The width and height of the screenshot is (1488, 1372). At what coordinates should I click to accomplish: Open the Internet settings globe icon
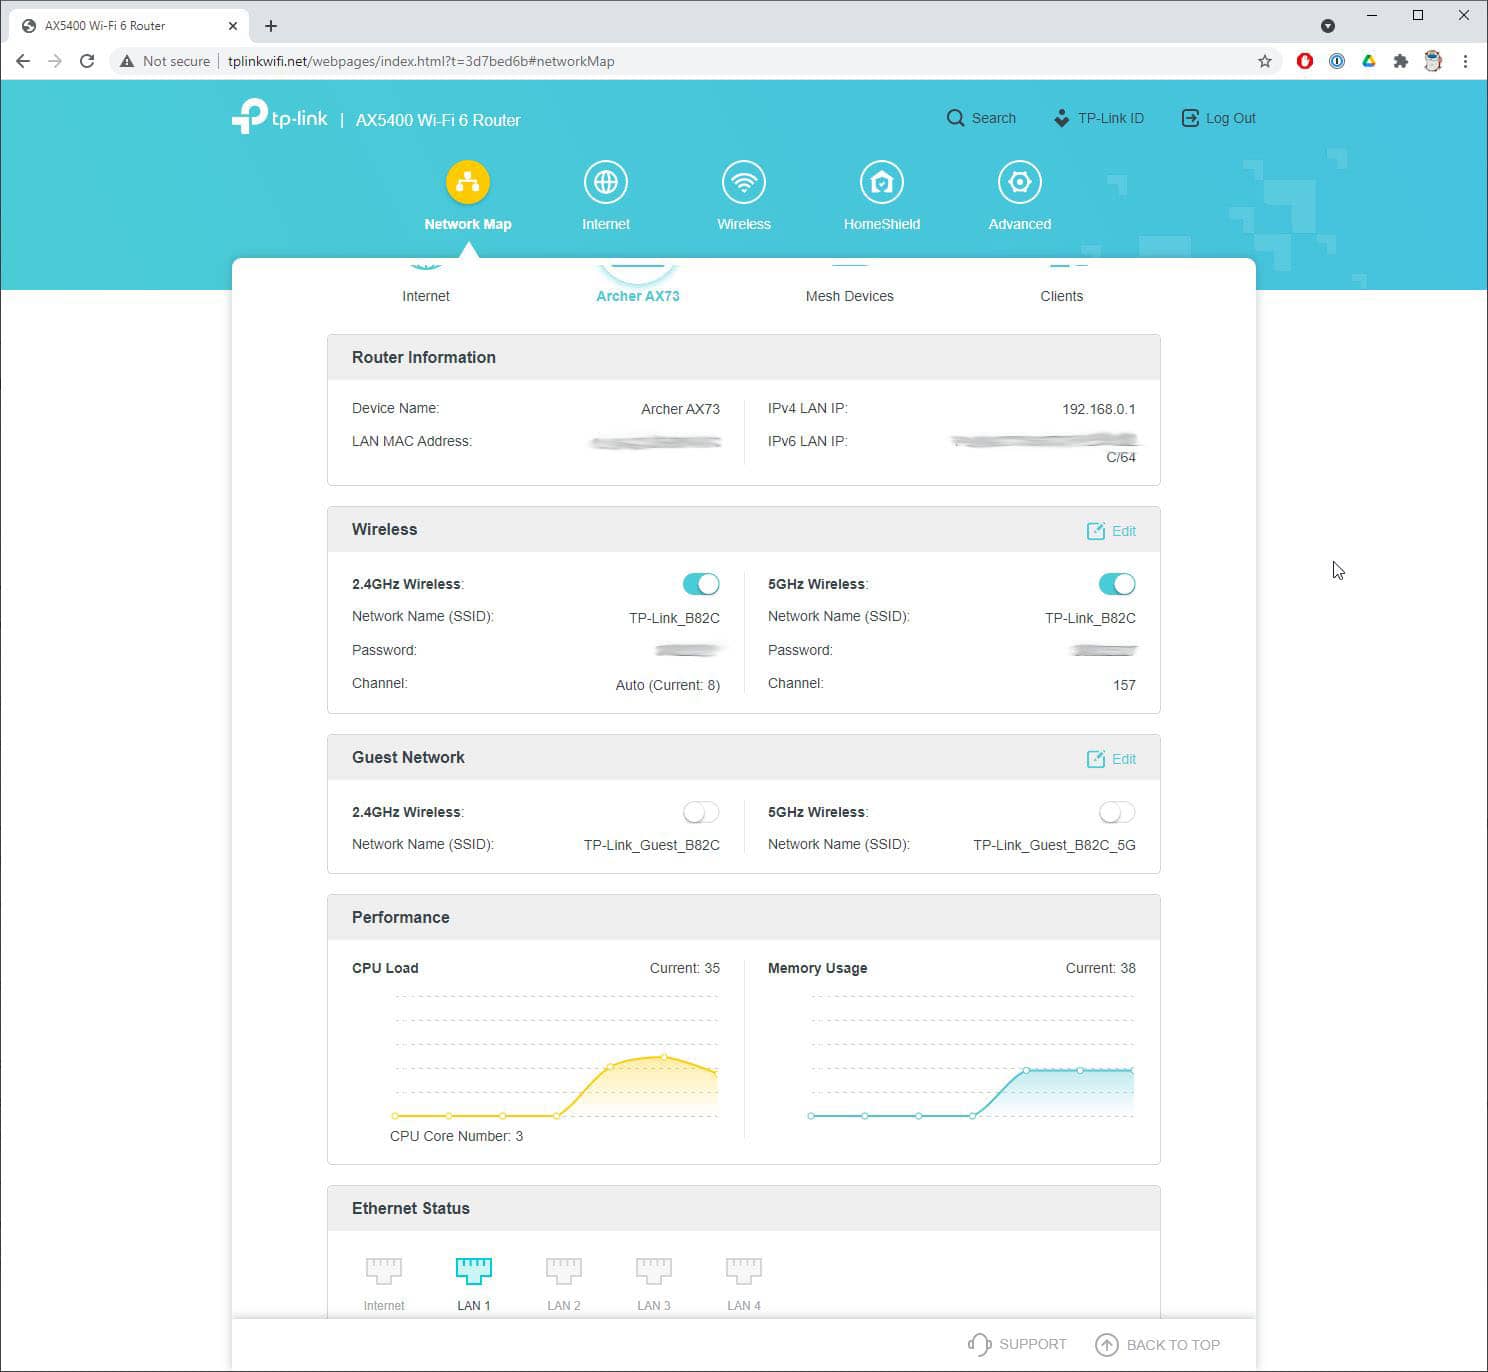[x=605, y=182]
